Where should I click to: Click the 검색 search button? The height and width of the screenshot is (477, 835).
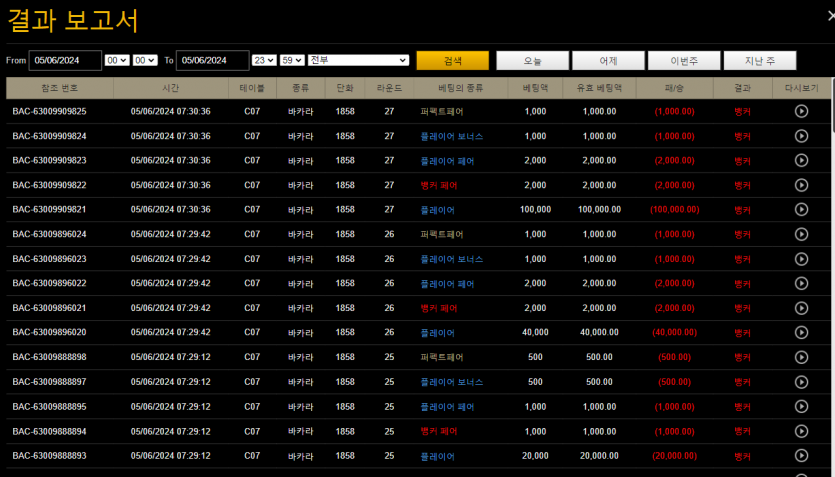pyautogui.click(x=453, y=61)
